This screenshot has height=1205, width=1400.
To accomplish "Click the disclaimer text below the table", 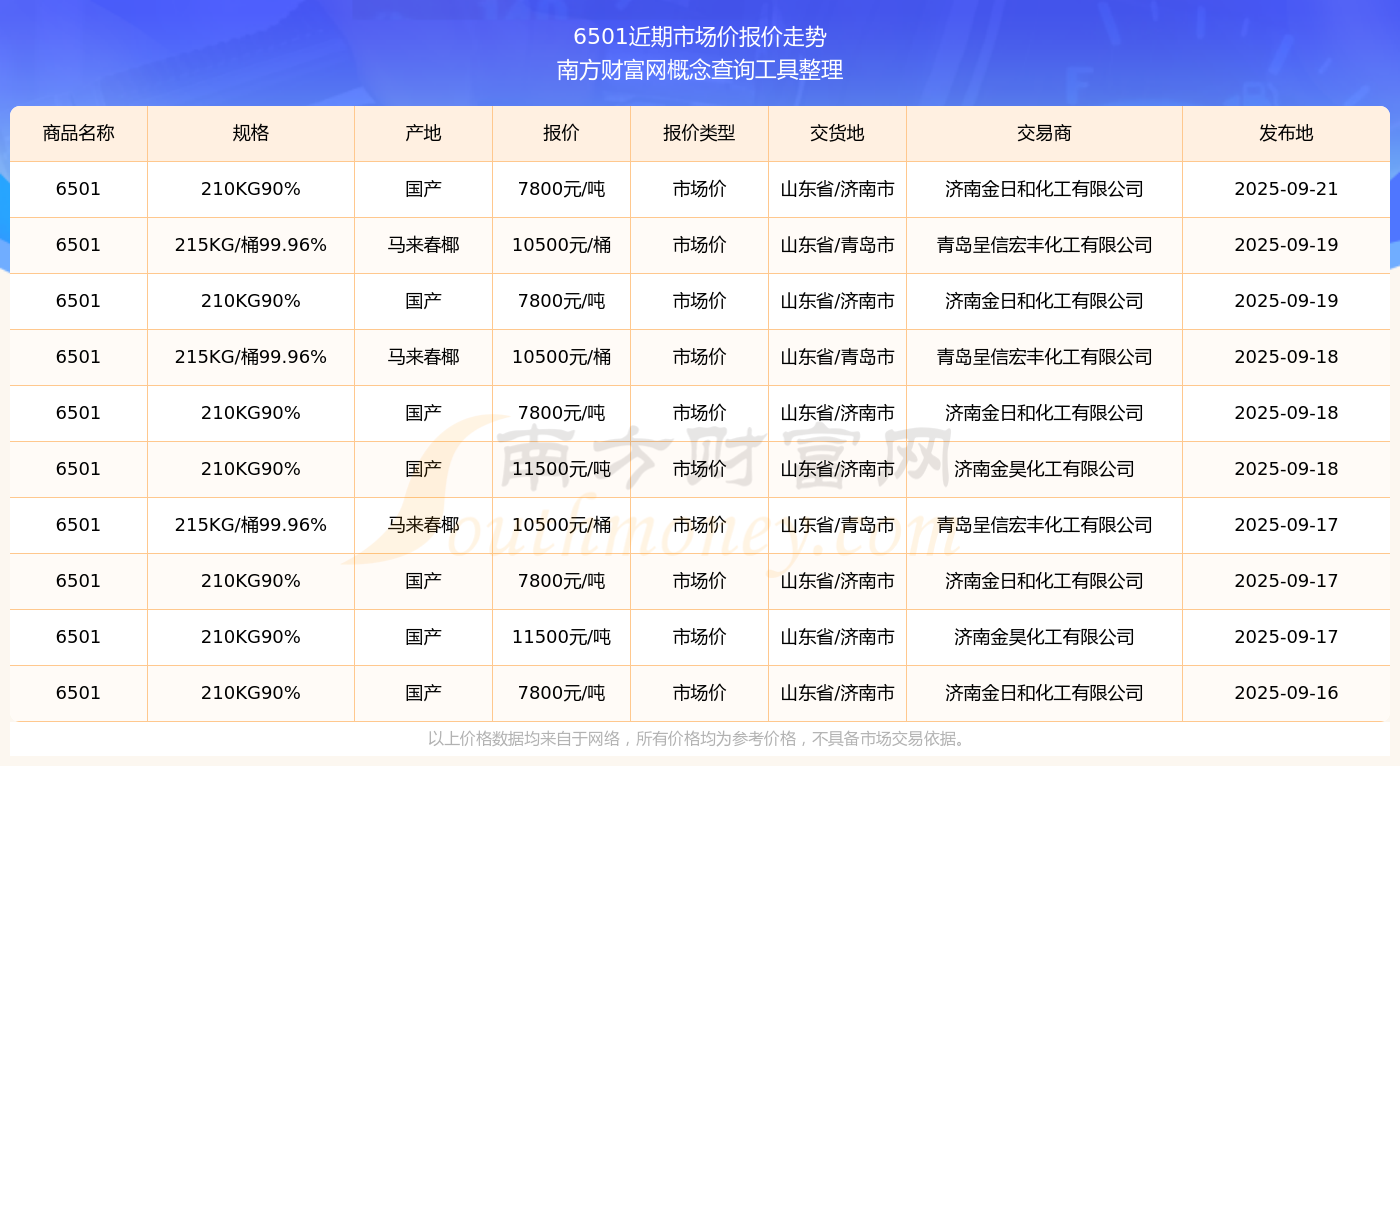I will pyautogui.click(x=698, y=739).
